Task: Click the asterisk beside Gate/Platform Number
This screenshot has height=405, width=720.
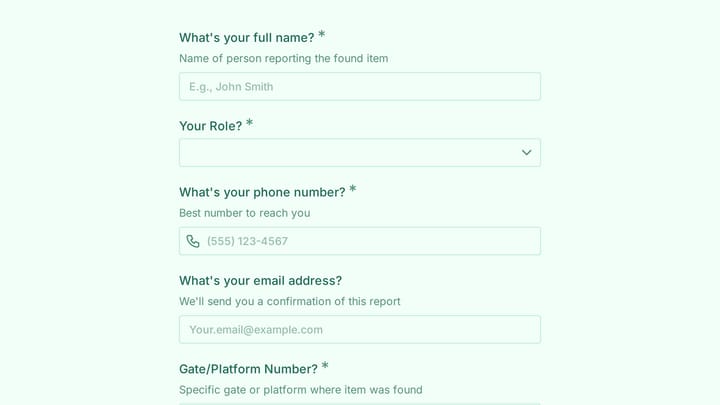Action: pos(325,366)
